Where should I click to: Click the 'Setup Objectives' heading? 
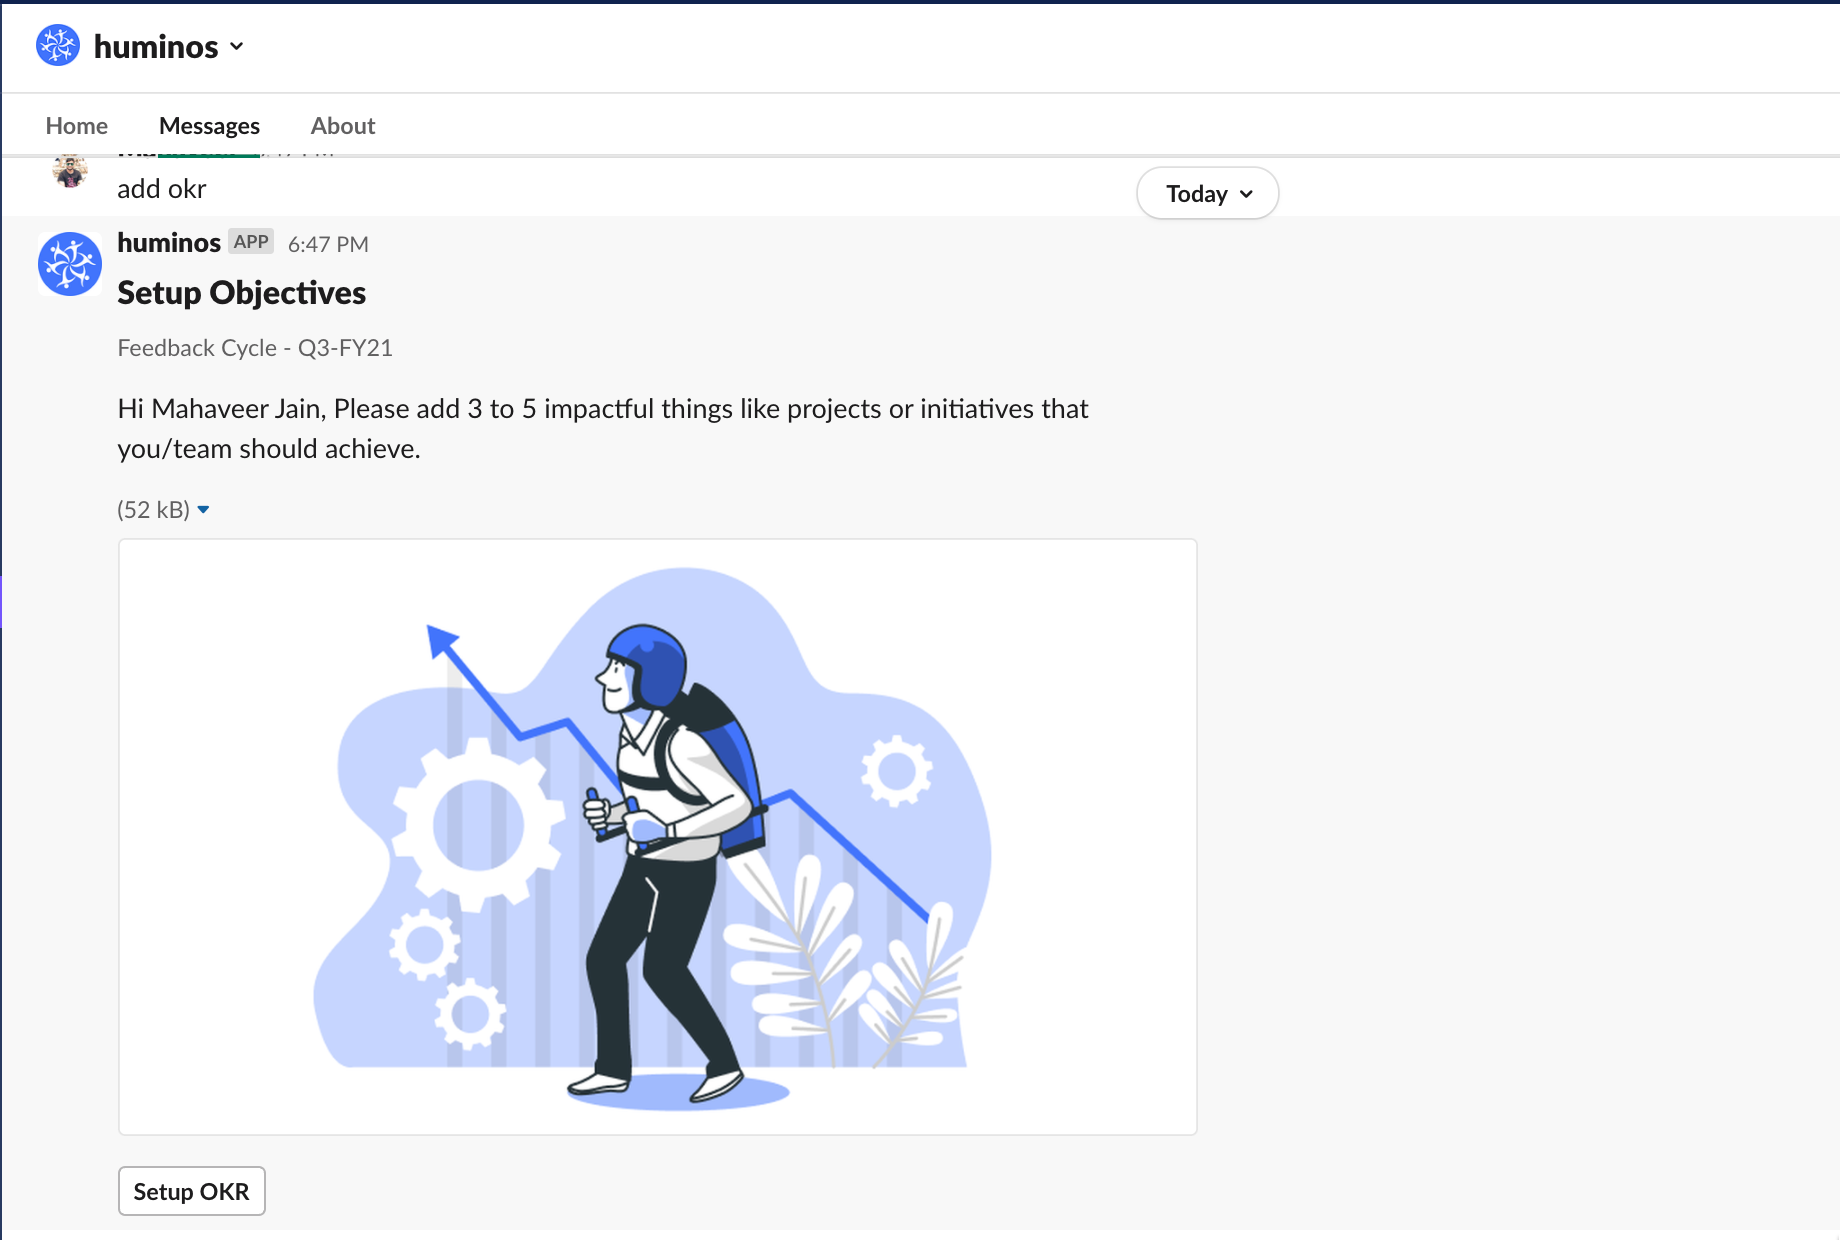(x=242, y=293)
